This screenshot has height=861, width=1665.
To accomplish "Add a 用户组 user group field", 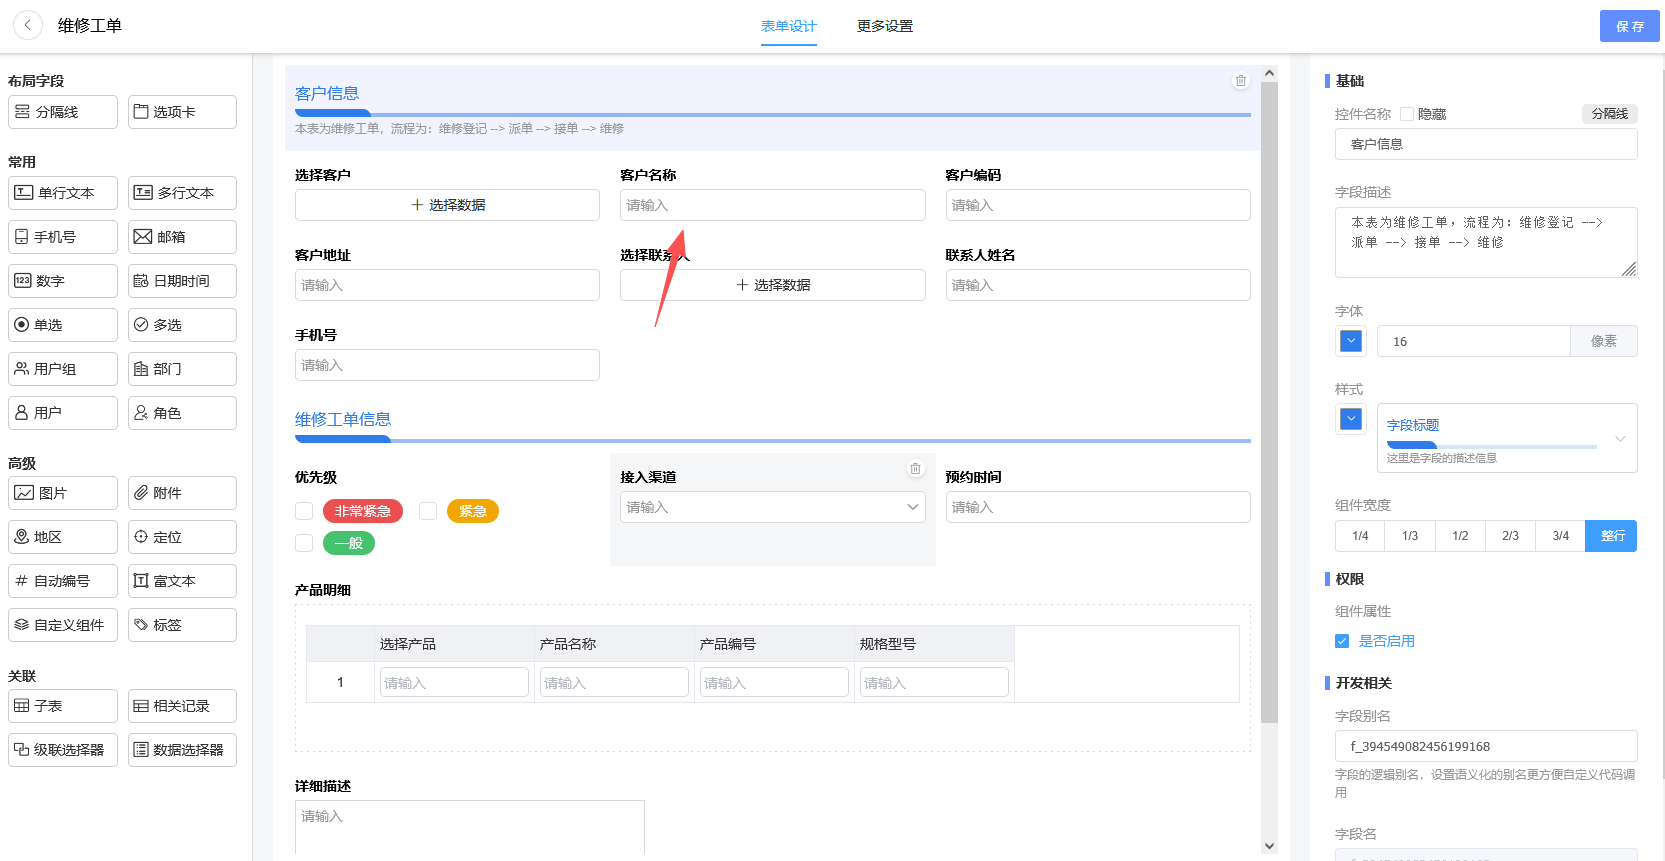I will (63, 369).
